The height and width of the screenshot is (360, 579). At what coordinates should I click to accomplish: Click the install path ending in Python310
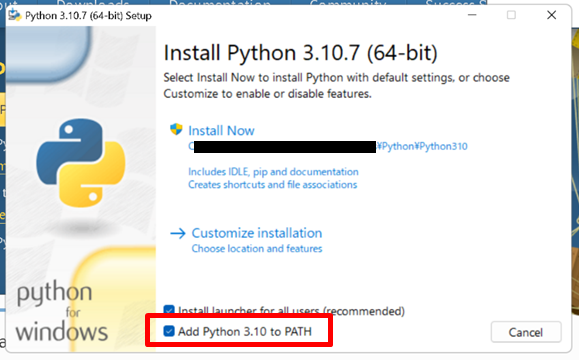pyautogui.click(x=328, y=146)
